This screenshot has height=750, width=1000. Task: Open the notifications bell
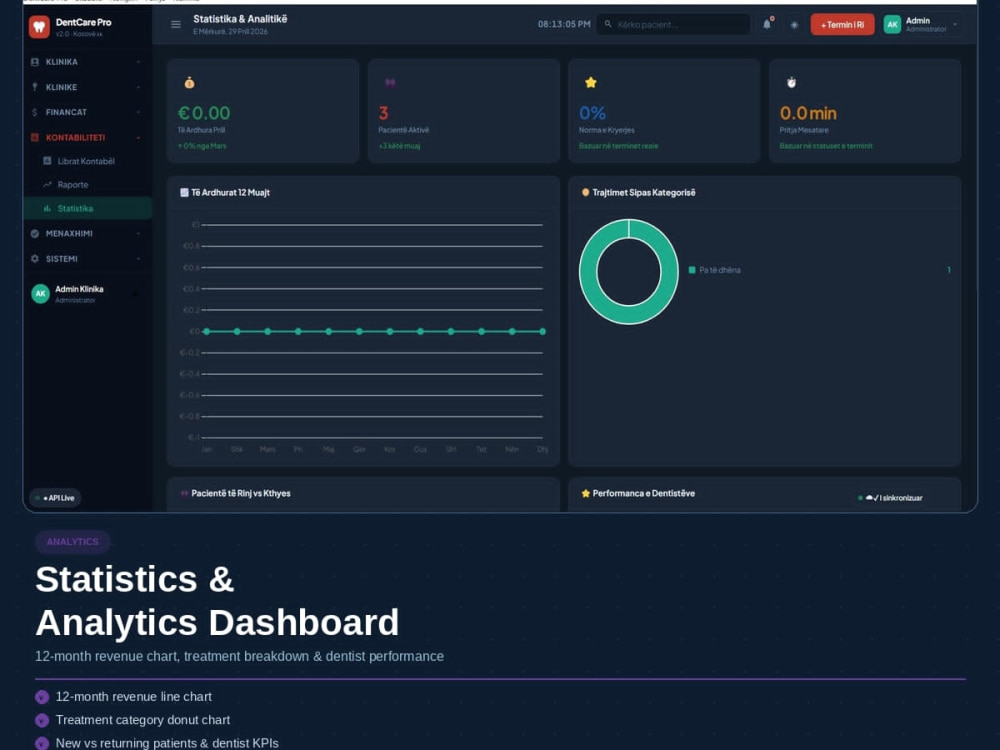click(x=767, y=24)
